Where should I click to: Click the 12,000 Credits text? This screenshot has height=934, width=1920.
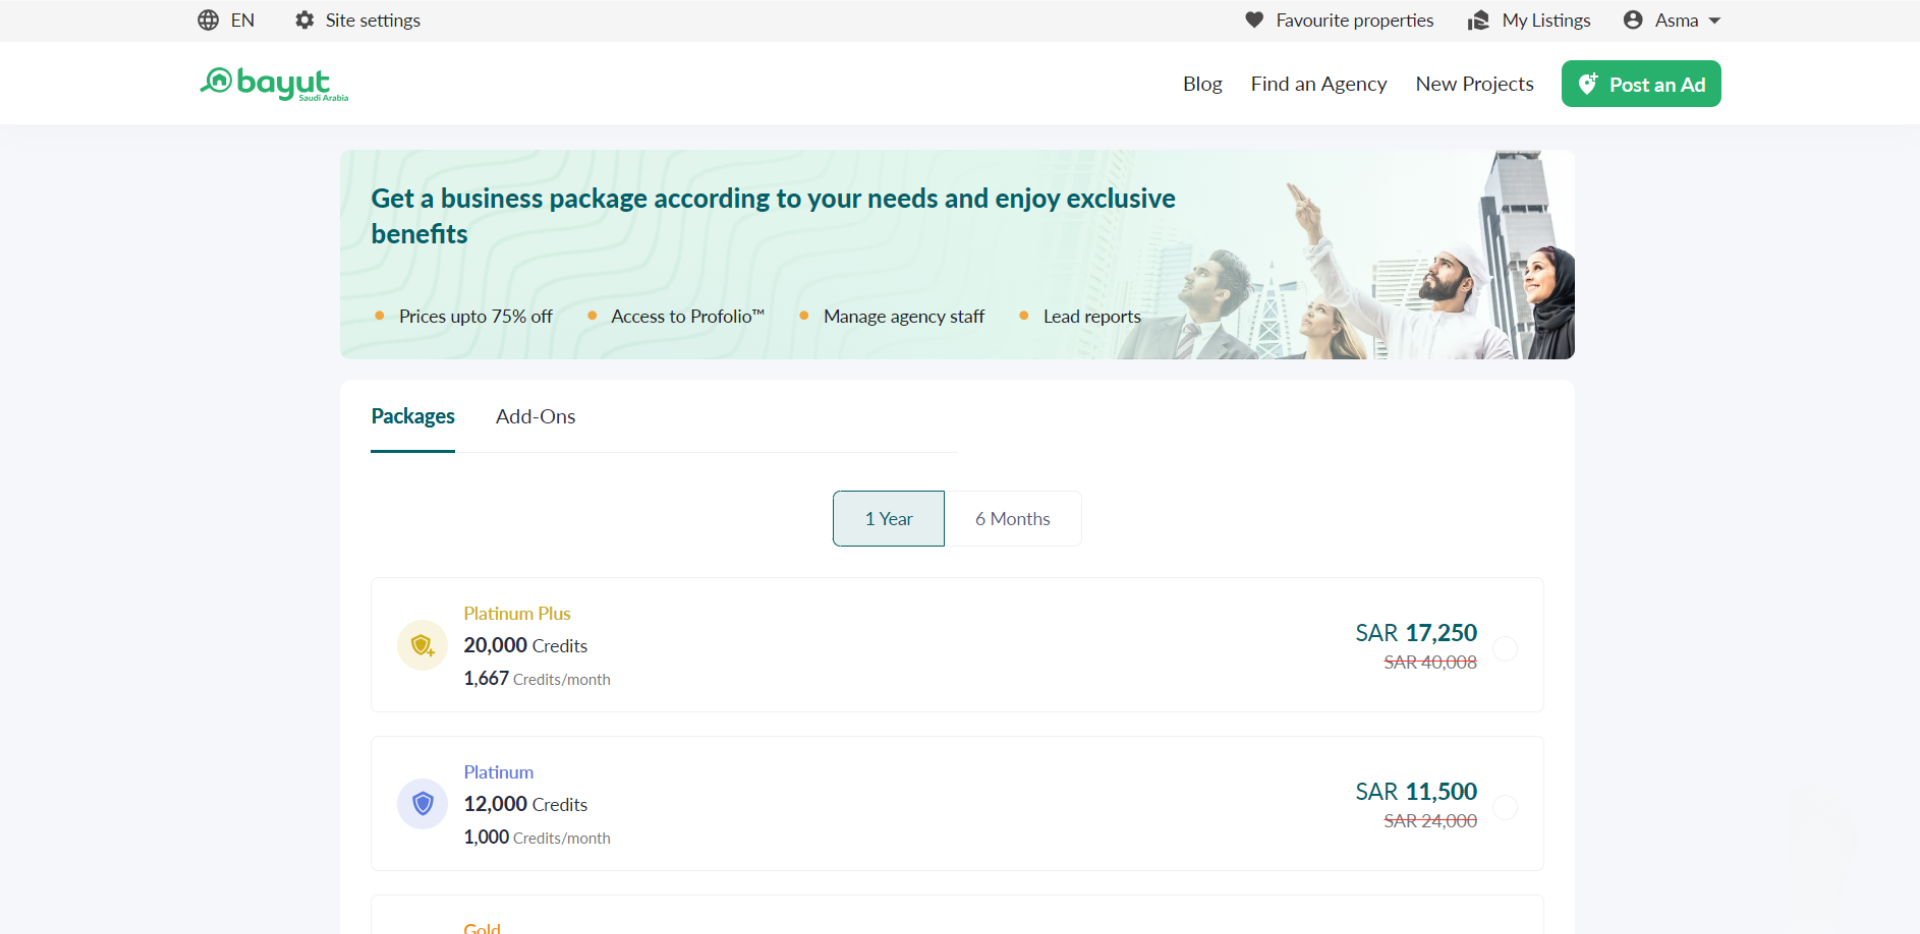[x=526, y=805]
